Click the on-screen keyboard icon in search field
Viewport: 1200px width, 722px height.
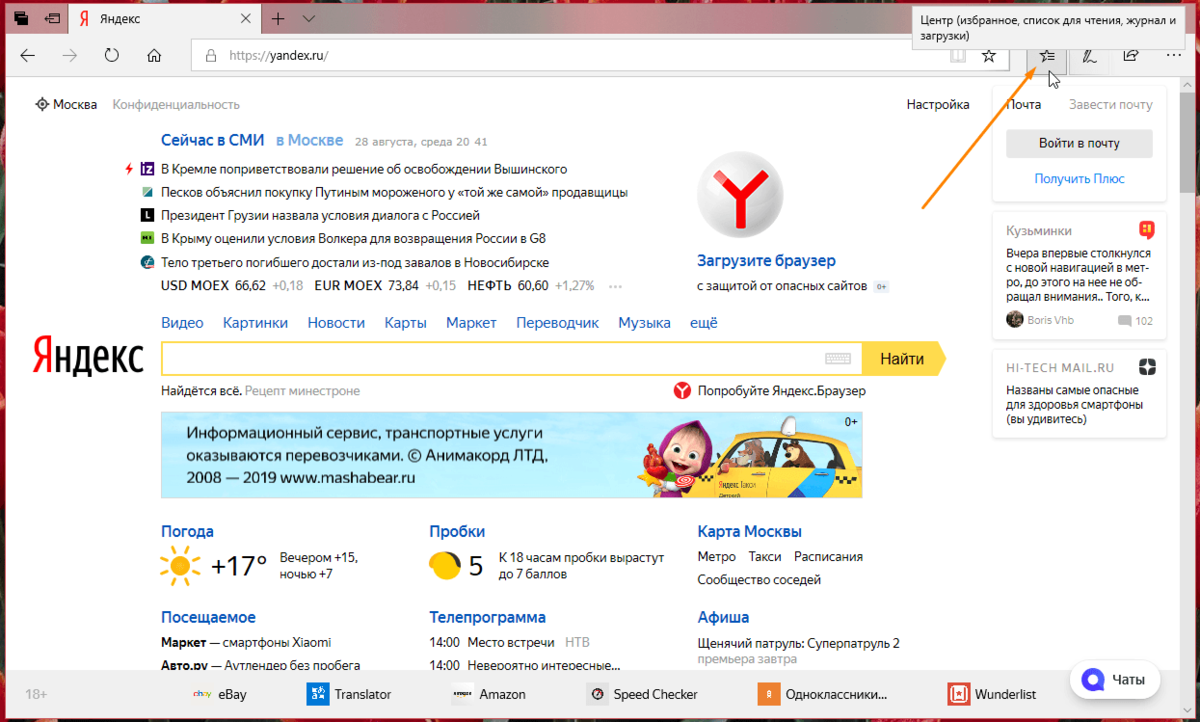pos(840,358)
